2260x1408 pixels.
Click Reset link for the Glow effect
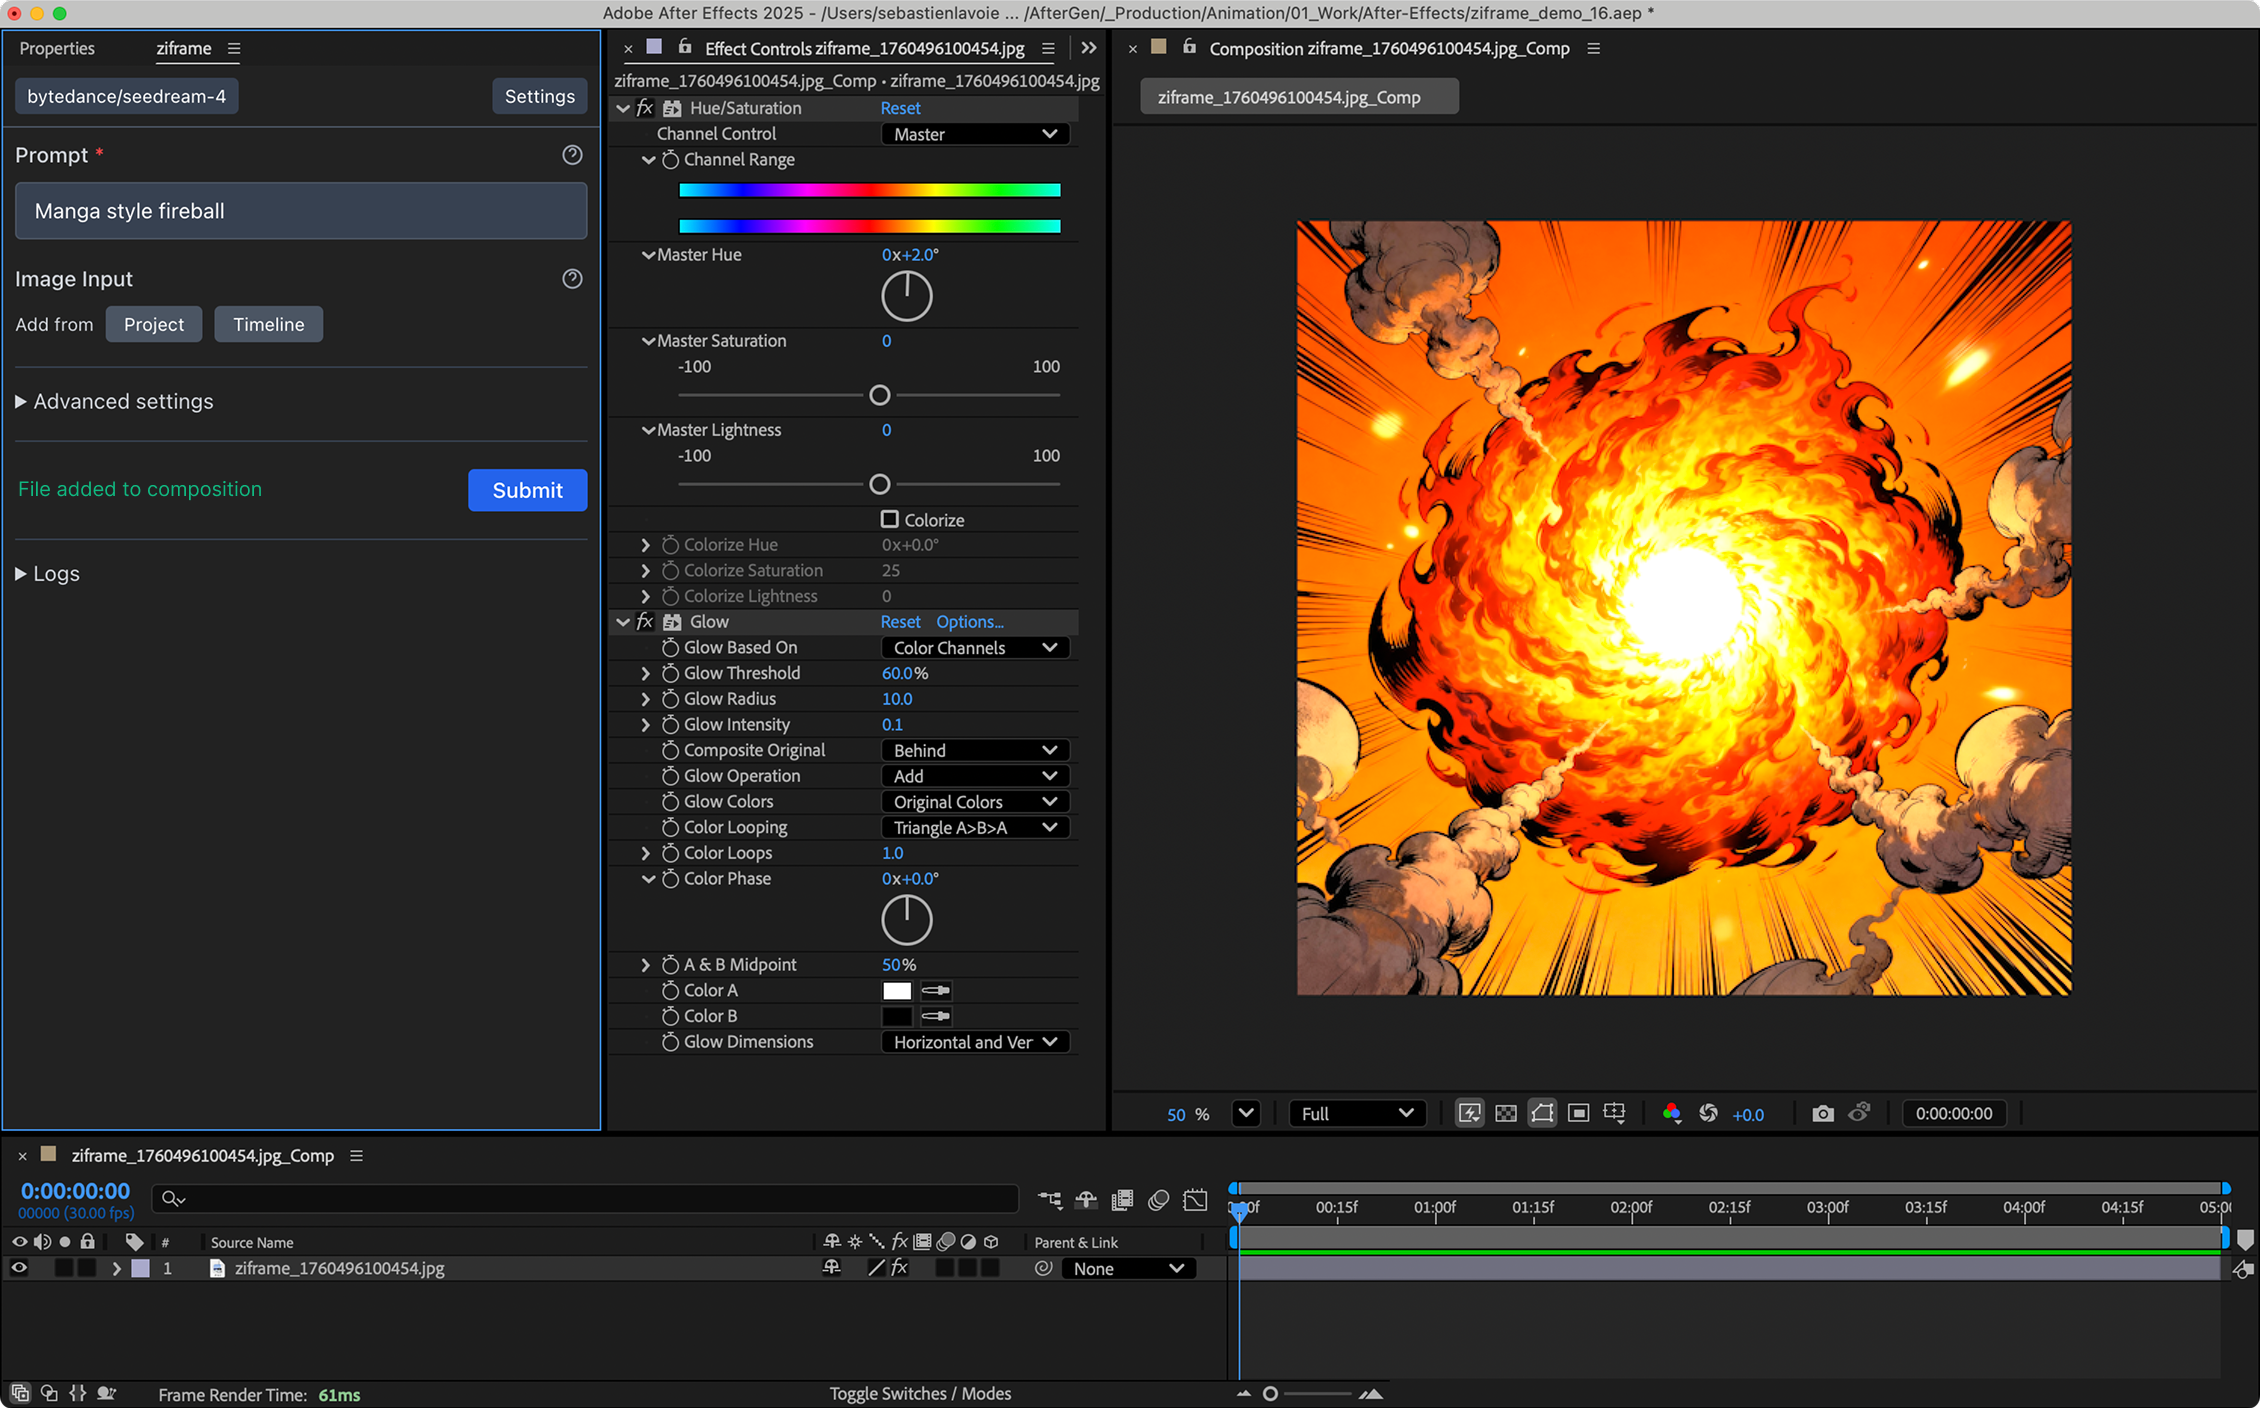[900, 622]
